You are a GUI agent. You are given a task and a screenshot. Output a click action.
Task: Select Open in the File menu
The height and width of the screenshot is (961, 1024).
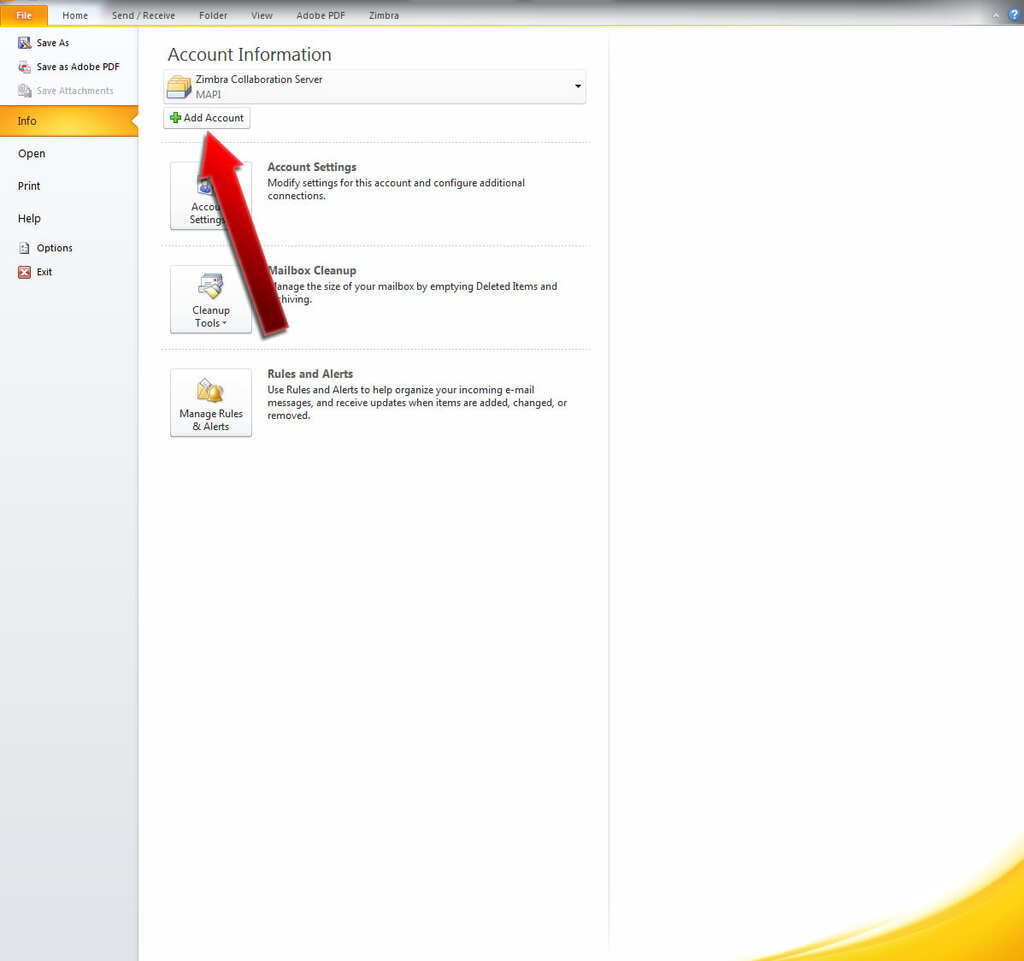coord(31,153)
